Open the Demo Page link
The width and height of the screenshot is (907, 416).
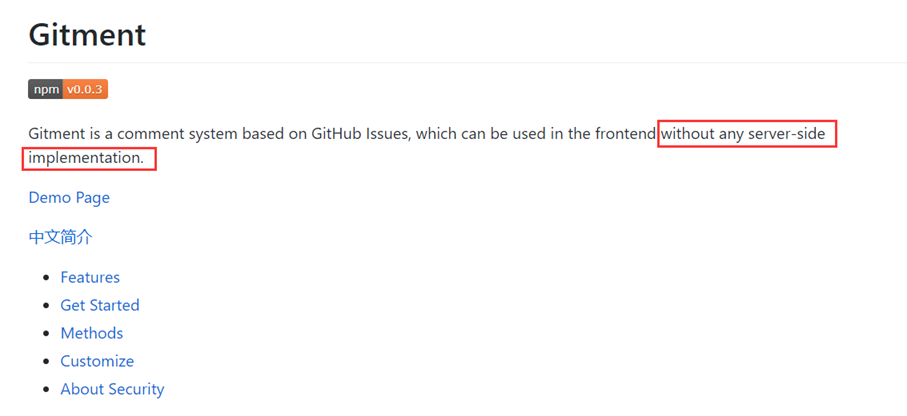69,198
